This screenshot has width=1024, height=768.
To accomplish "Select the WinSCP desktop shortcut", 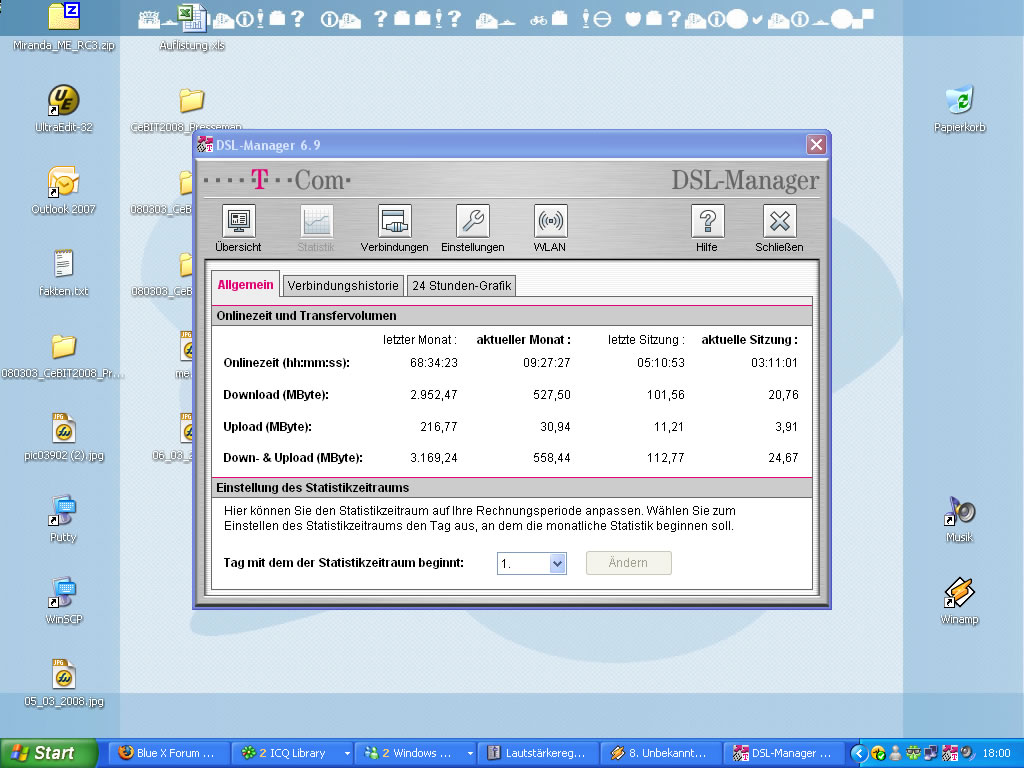I will (64, 593).
